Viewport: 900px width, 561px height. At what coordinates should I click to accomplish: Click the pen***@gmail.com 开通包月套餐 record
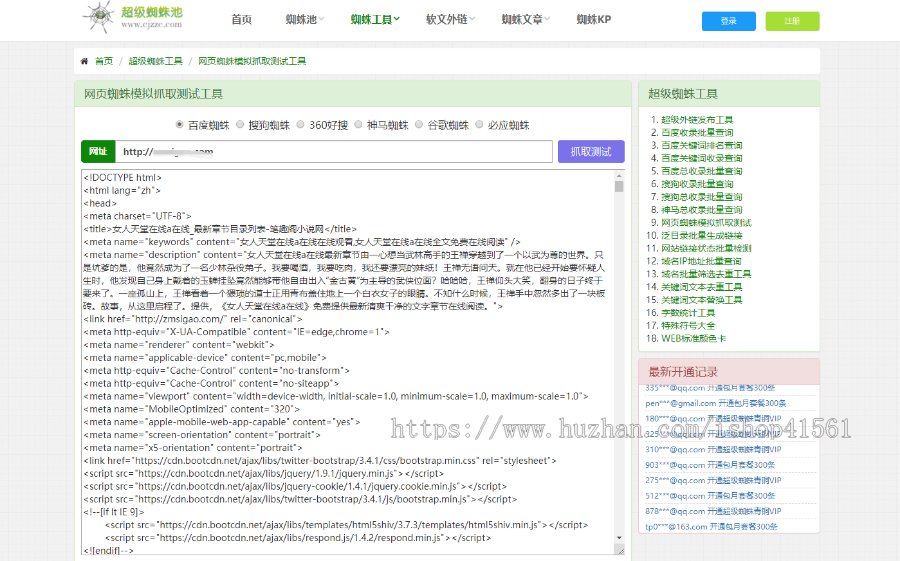(x=715, y=403)
